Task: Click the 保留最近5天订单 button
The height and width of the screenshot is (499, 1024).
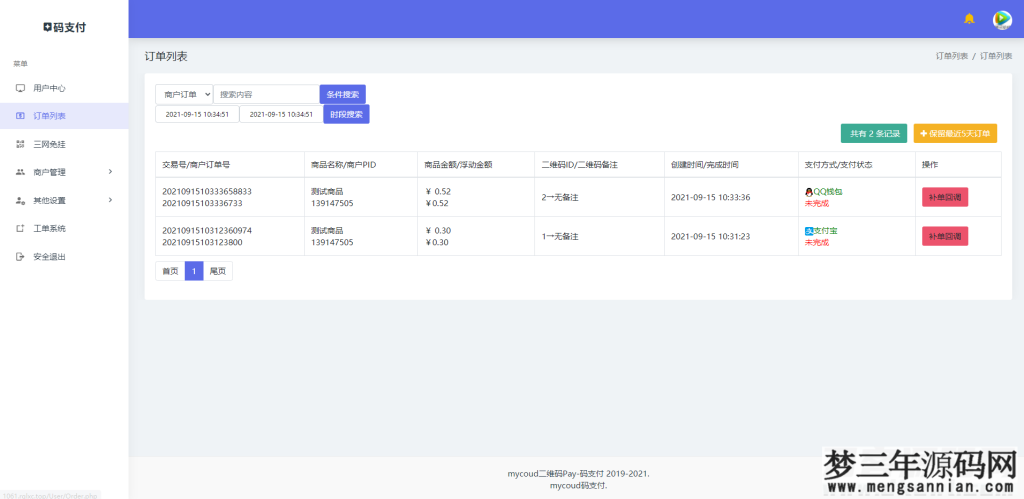Action: [x=955, y=133]
